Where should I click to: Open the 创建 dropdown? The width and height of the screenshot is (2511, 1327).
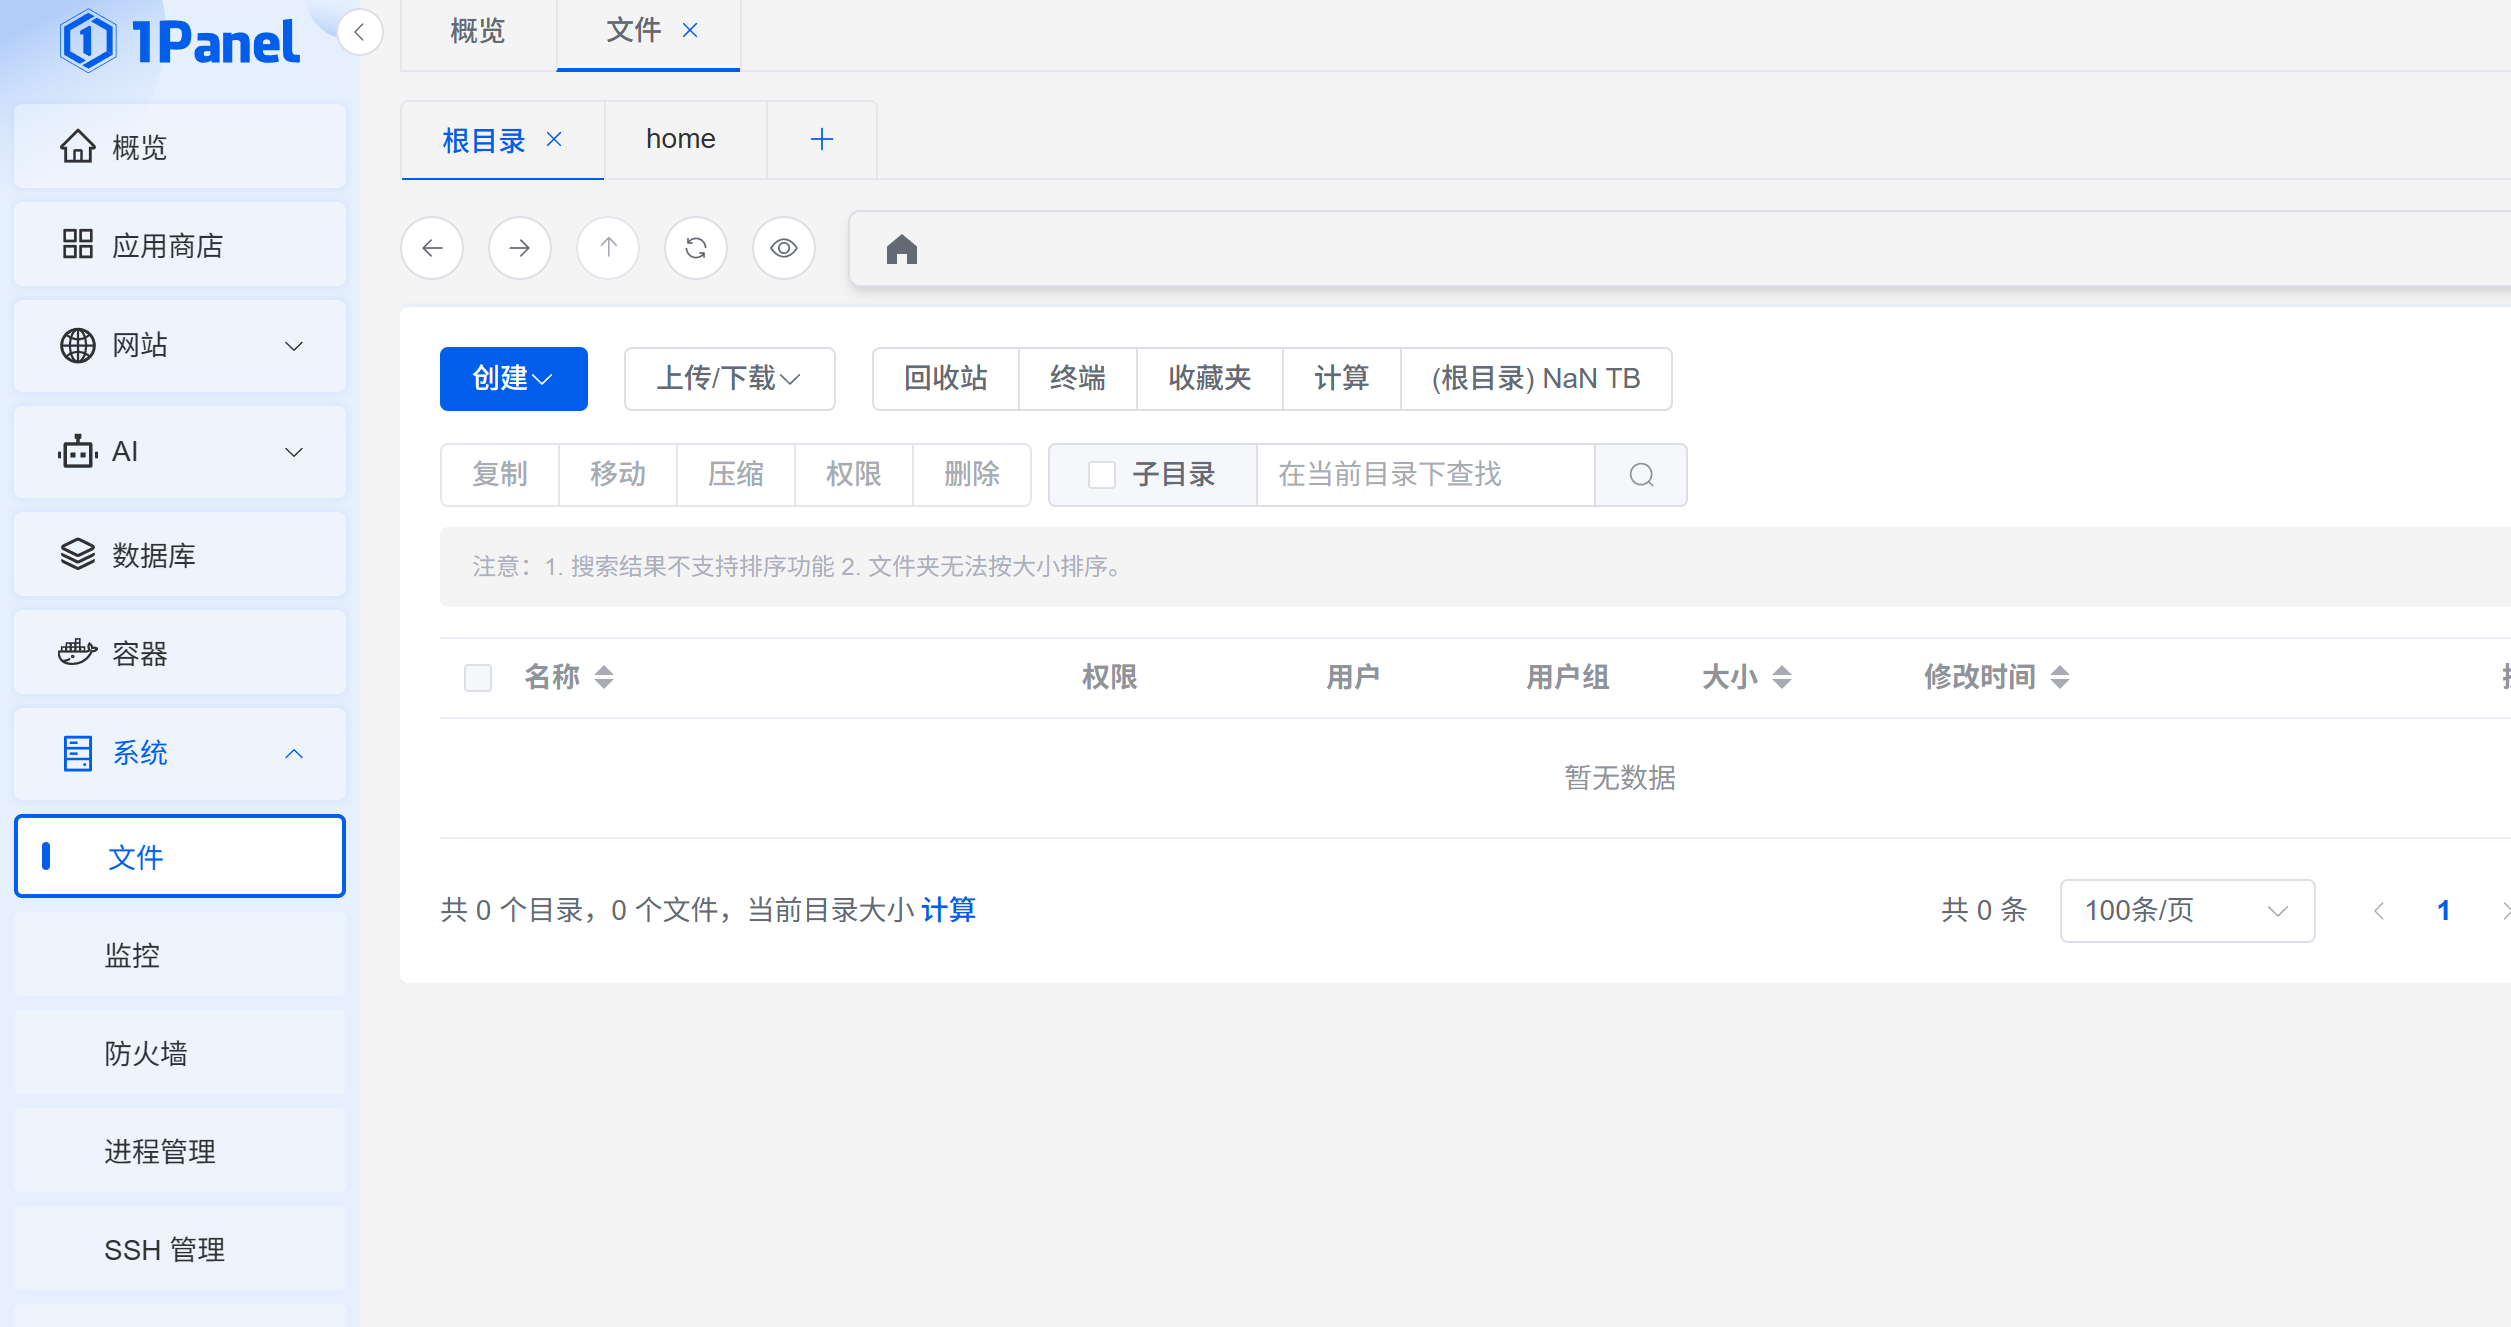[x=513, y=379]
